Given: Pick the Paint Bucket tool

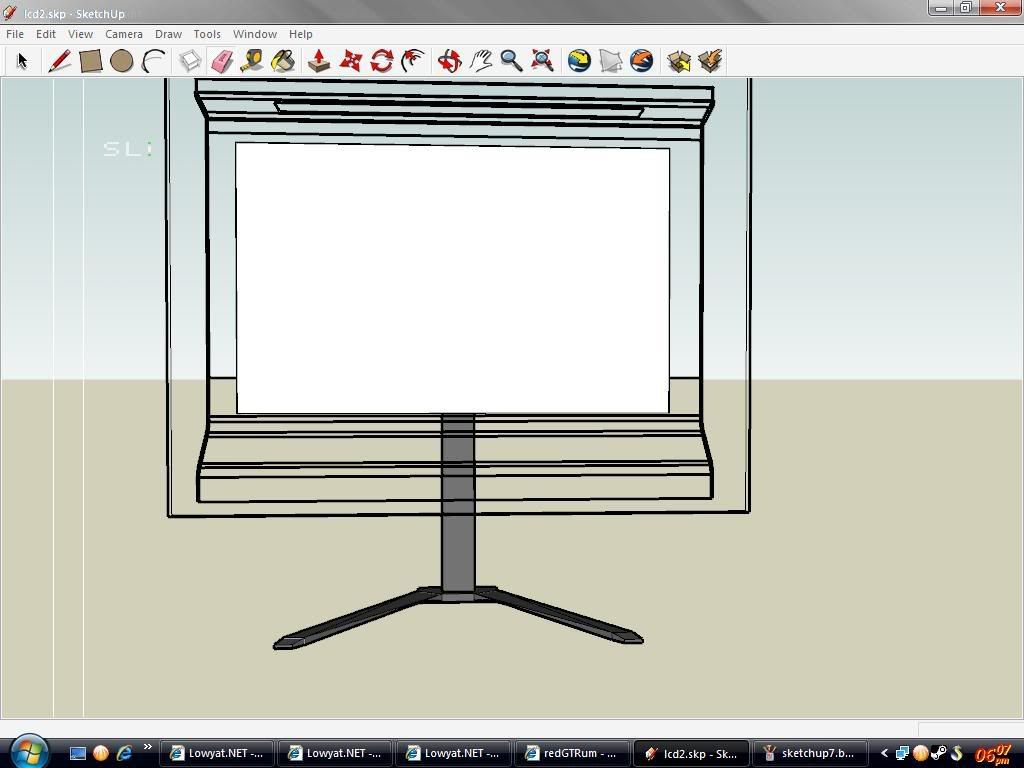Looking at the screenshot, I should [x=283, y=61].
